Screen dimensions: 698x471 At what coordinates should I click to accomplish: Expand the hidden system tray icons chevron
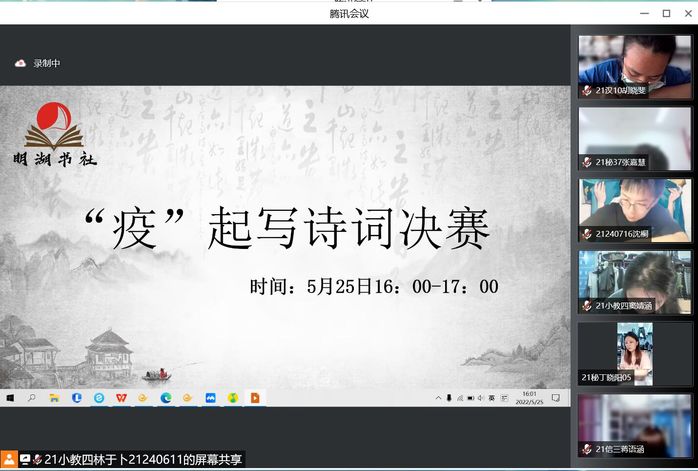436,398
